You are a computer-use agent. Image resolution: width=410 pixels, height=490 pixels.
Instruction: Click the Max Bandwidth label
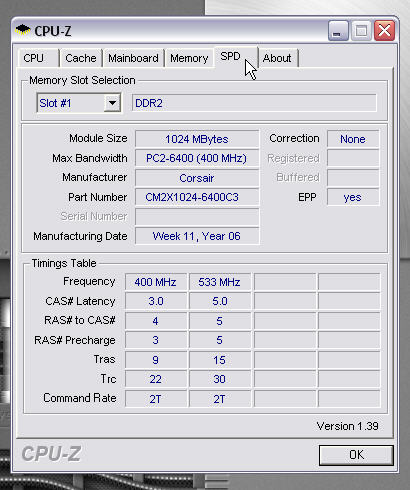click(x=90, y=158)
